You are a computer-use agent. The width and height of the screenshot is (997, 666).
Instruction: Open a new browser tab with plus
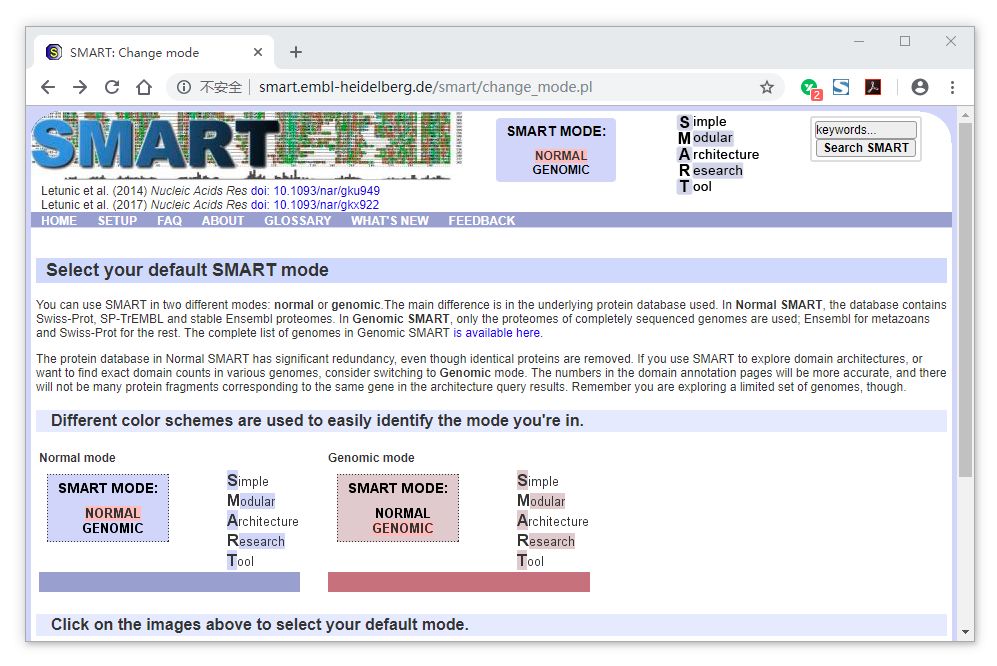[296, 52]
